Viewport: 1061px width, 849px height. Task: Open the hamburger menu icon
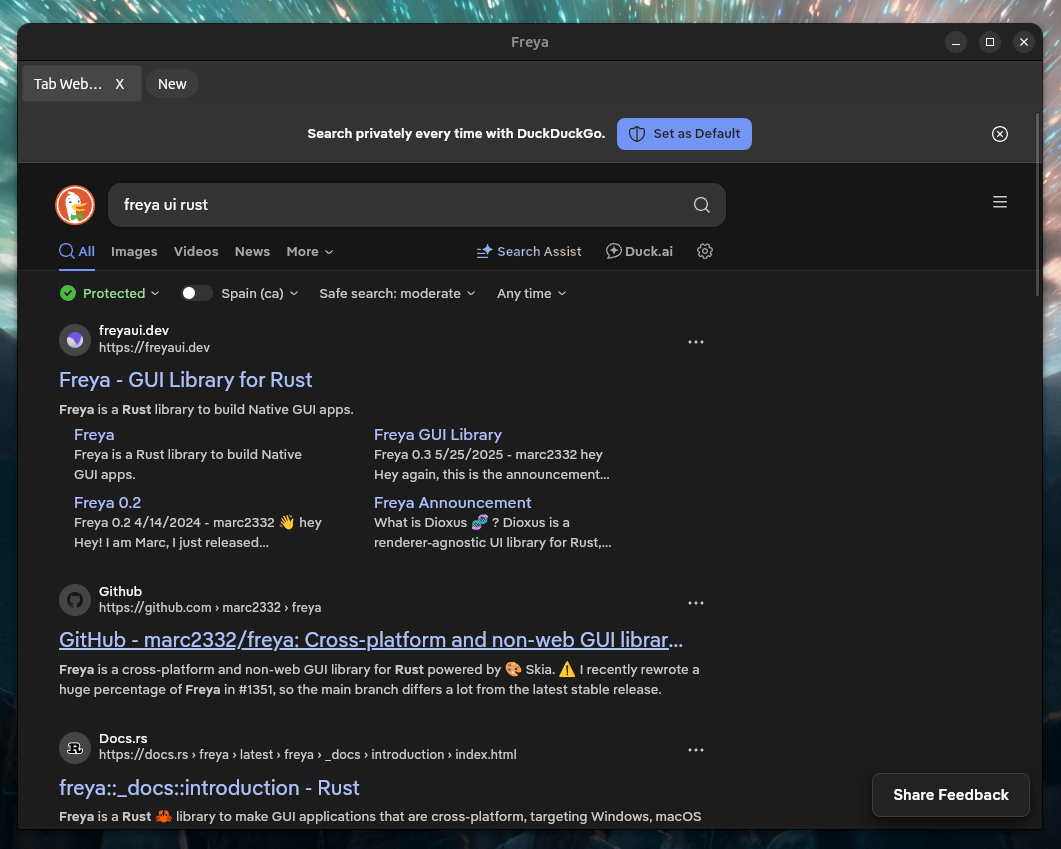pyautogui.click(x=999, y=203)
